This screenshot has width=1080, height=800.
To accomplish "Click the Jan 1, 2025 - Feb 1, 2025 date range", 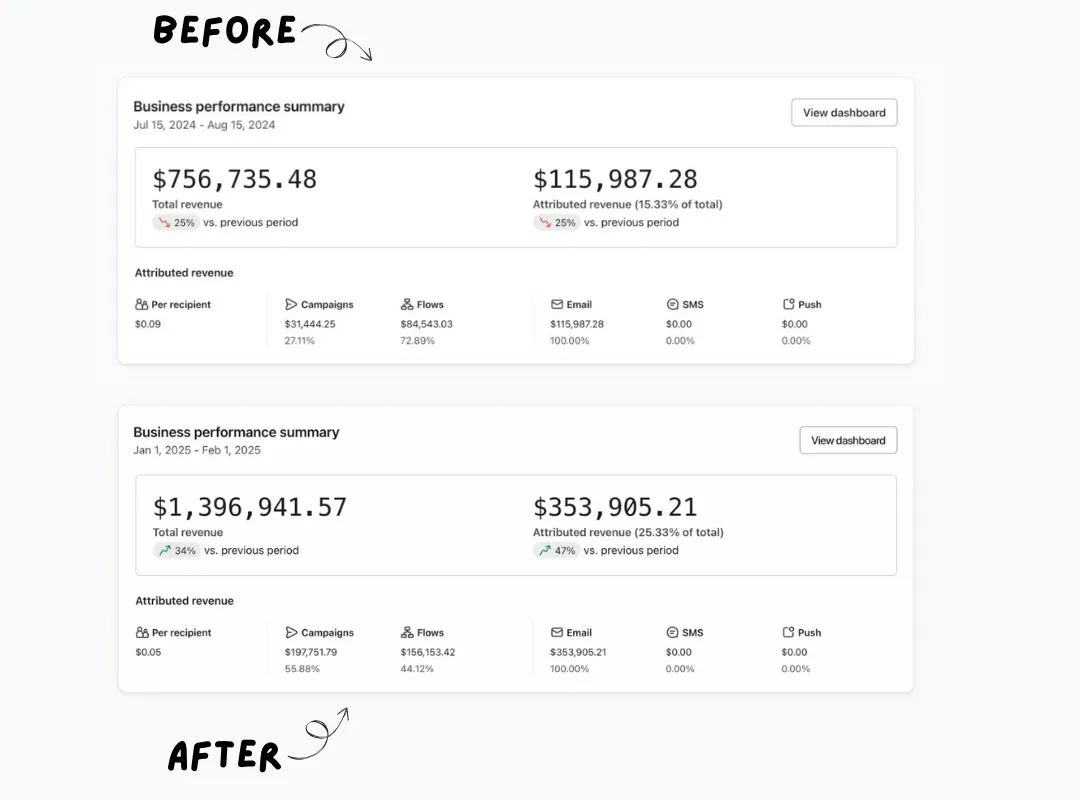I will pos(197,450).
